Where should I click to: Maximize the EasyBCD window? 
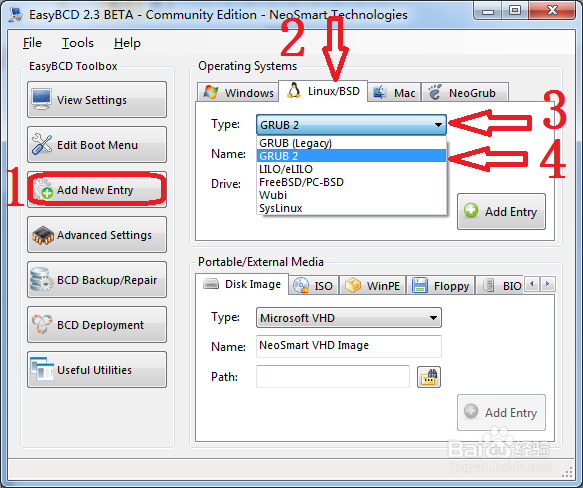tap(515, 10)
